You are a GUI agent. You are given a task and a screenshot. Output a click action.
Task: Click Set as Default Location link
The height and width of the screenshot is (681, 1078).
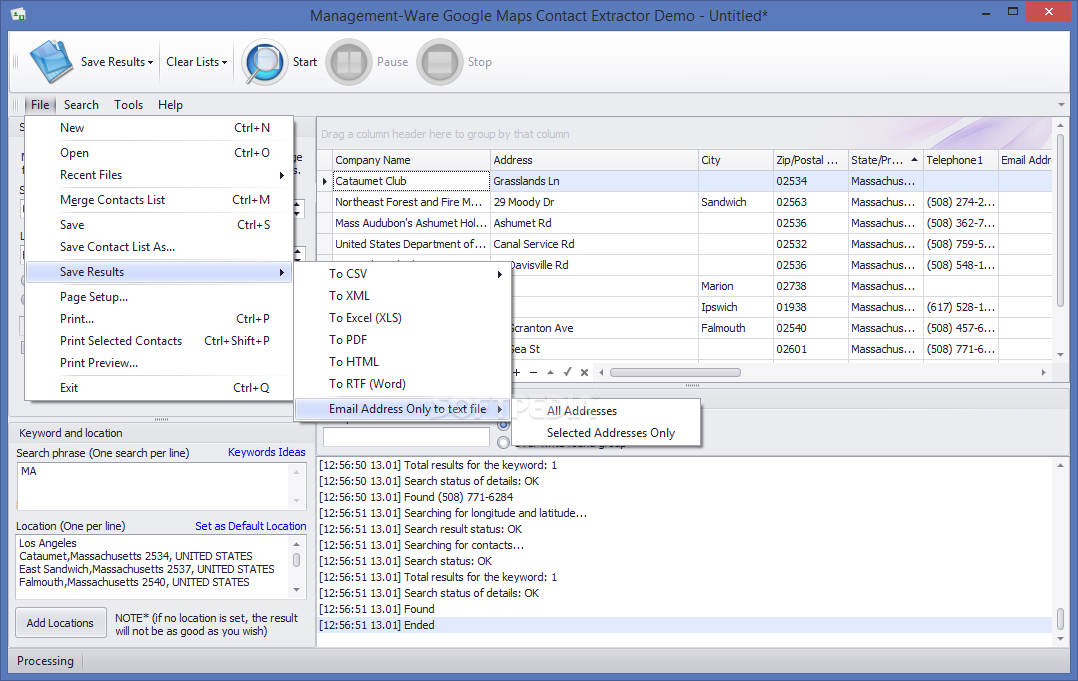click(251, 526)
